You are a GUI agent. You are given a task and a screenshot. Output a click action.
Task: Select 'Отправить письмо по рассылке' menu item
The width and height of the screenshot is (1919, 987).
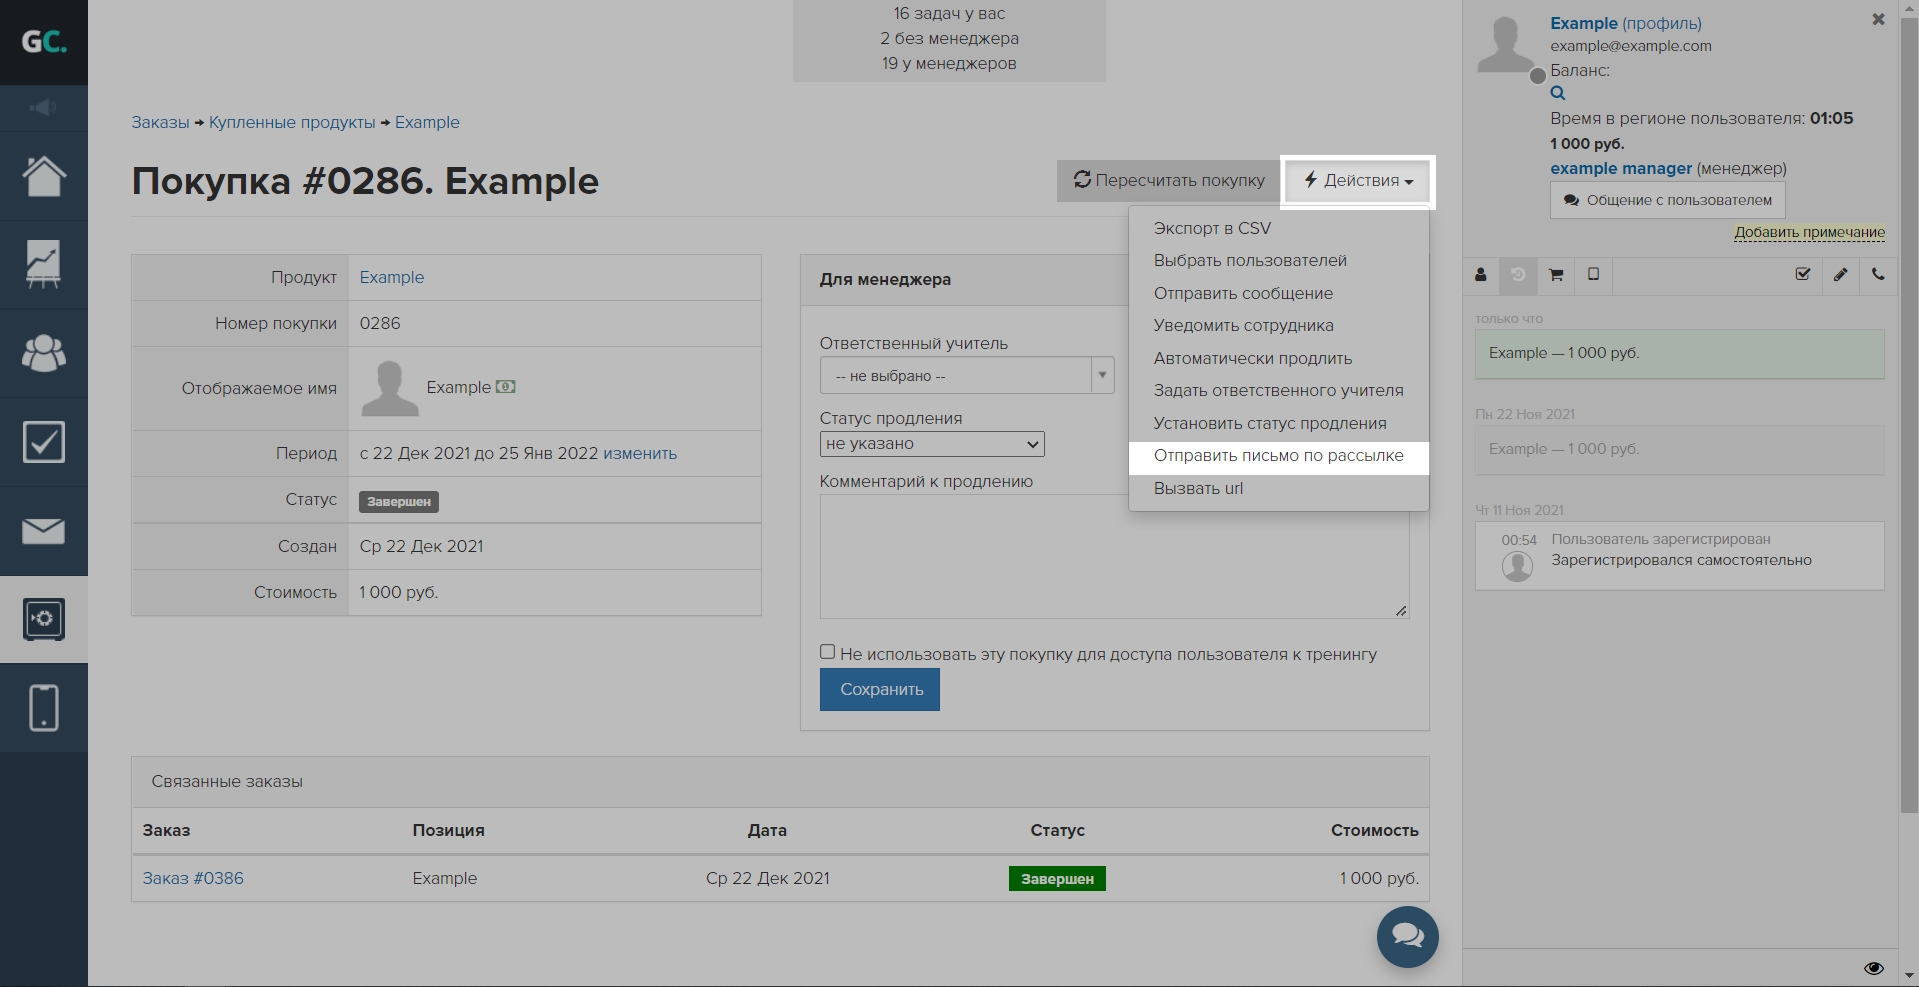[x=1278, y=456]
